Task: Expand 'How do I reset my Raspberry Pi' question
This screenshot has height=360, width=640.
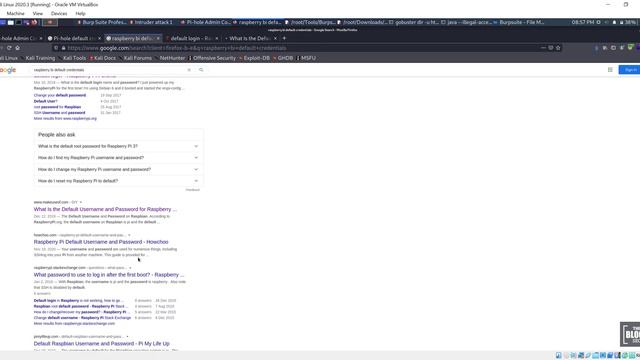Action: pos(118,181)
